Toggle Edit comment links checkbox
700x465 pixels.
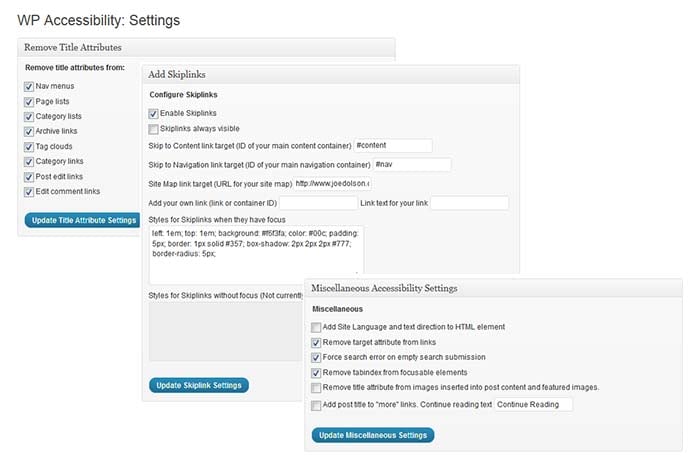pos(28,191)
